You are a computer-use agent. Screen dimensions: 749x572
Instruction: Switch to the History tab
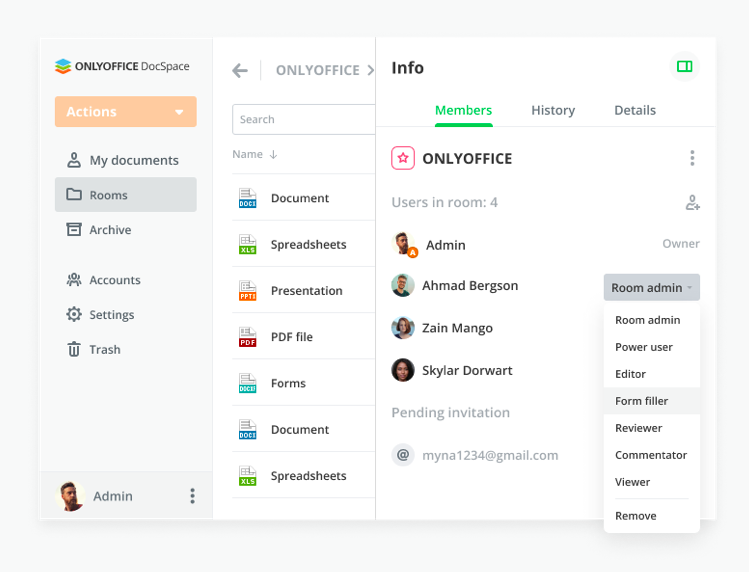(553, 110)
